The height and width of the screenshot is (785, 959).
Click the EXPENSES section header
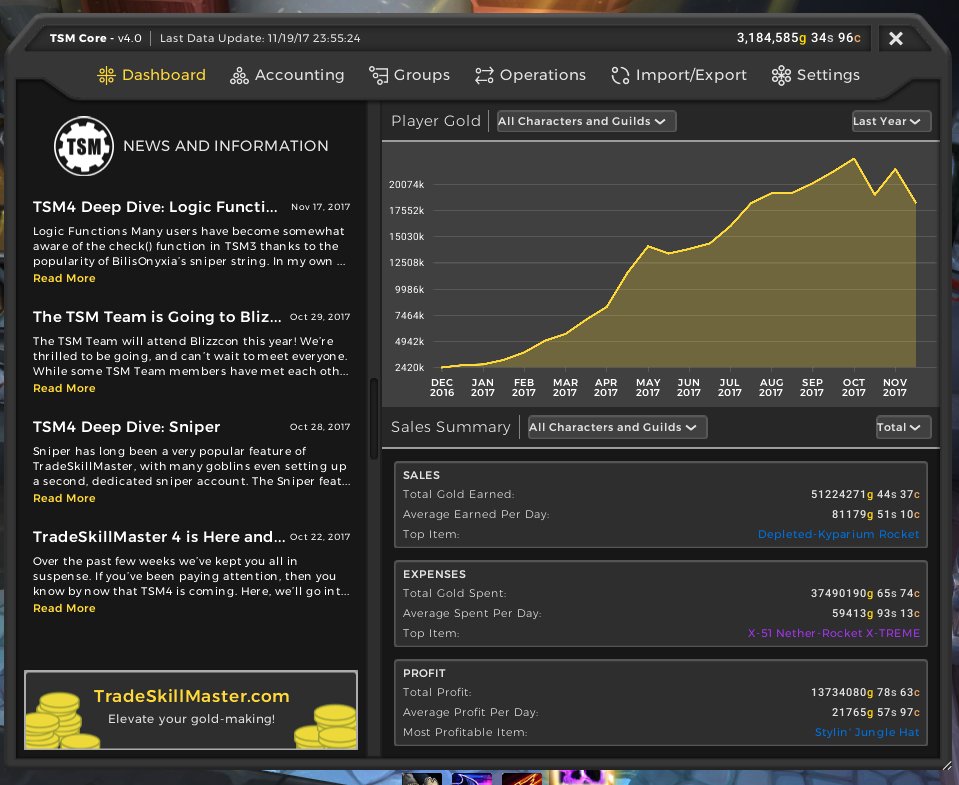434,574
